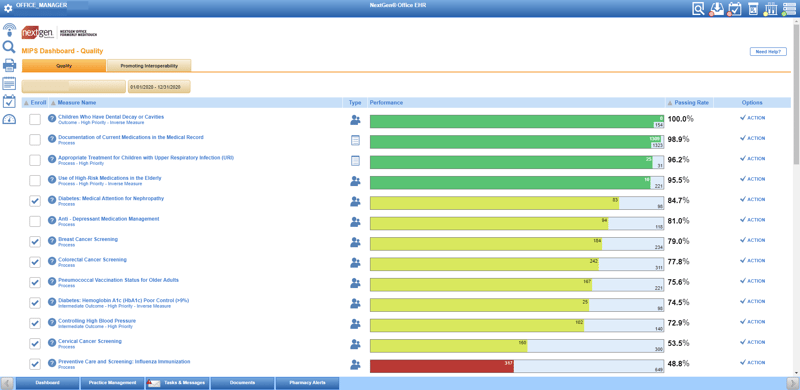Uncheck Breast Cancer Screening enrollment
Screen dimensions: 800x390
point(35,242)
